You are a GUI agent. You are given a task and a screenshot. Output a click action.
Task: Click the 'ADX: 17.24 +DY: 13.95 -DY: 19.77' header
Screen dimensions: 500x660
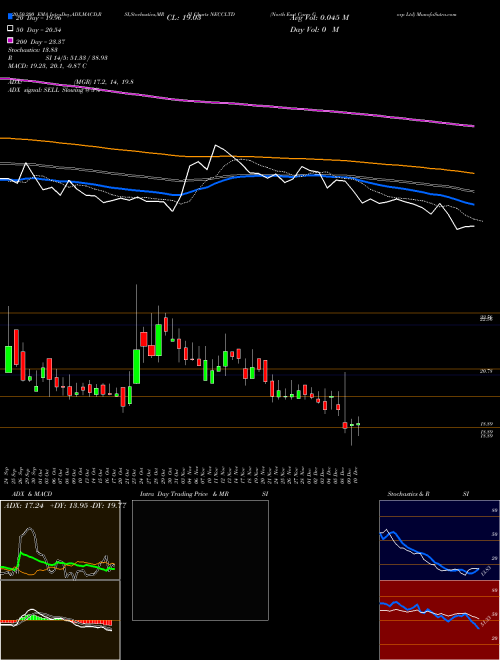pyautogui.click(x=65, y=506)
